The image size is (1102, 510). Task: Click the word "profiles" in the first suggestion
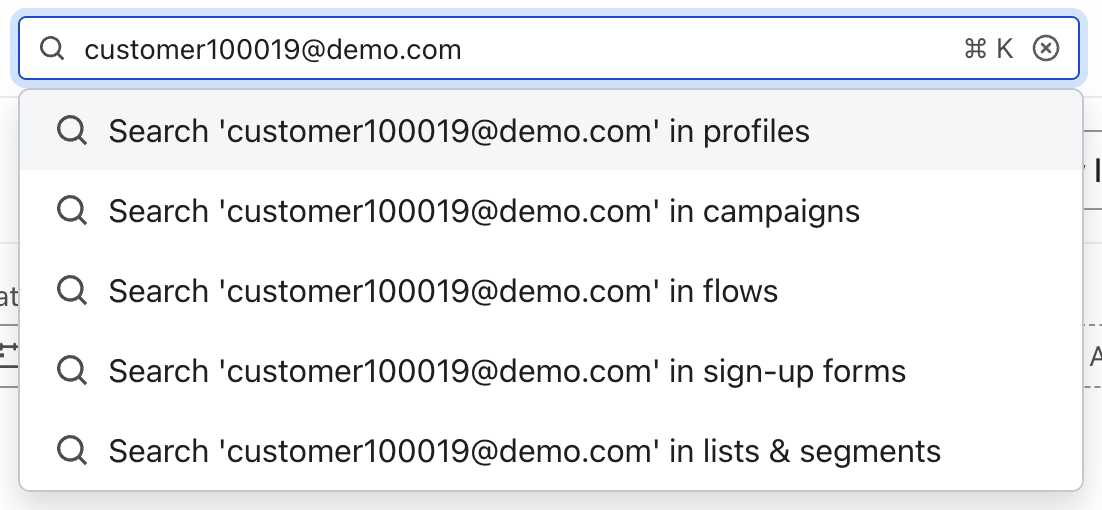756,131
